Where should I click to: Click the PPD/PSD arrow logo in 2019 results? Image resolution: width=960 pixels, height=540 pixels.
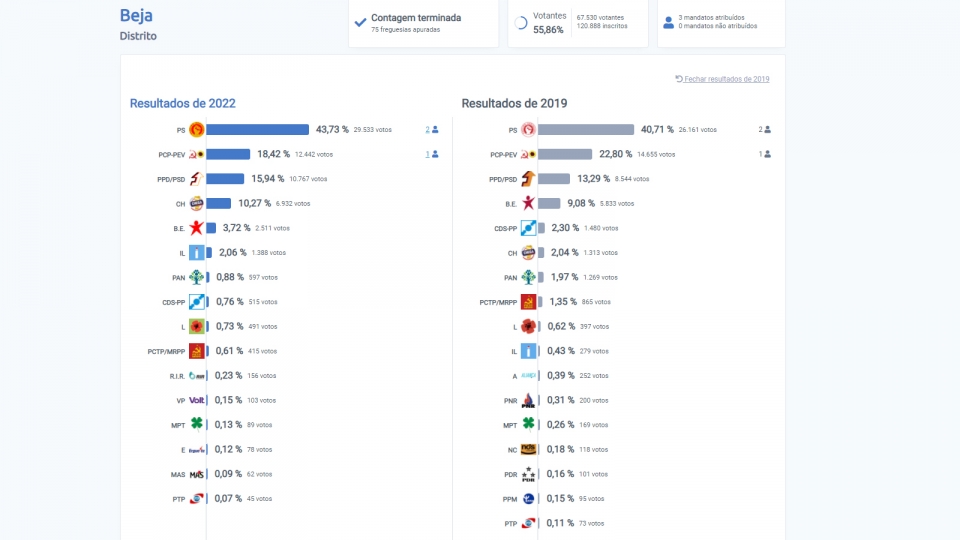click(x=528, y=179)
